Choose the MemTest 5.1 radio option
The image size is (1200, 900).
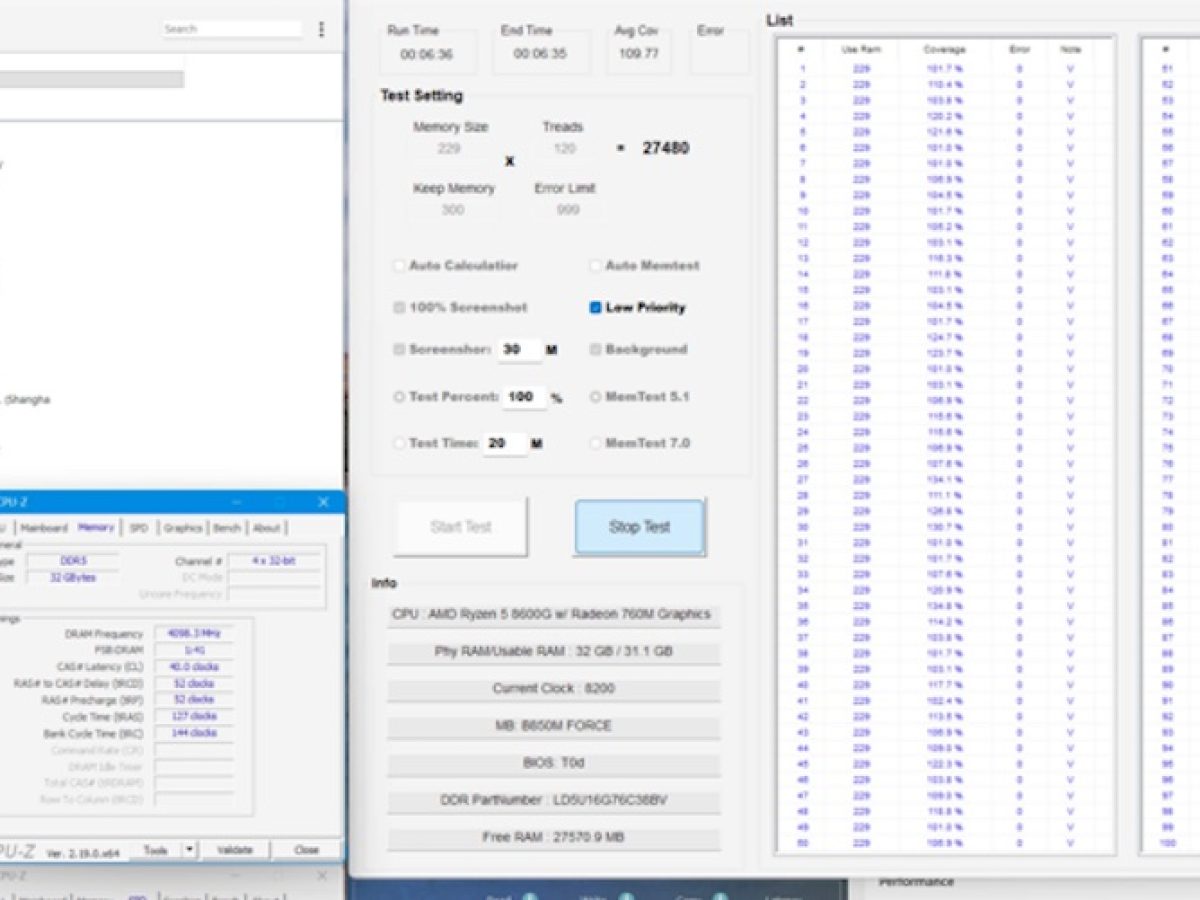pos(596,397)
